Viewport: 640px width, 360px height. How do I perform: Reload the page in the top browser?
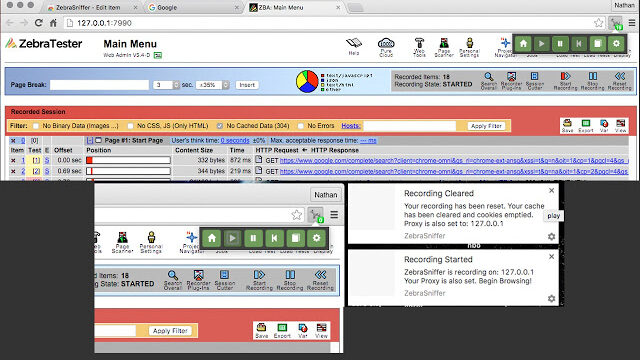39,23
